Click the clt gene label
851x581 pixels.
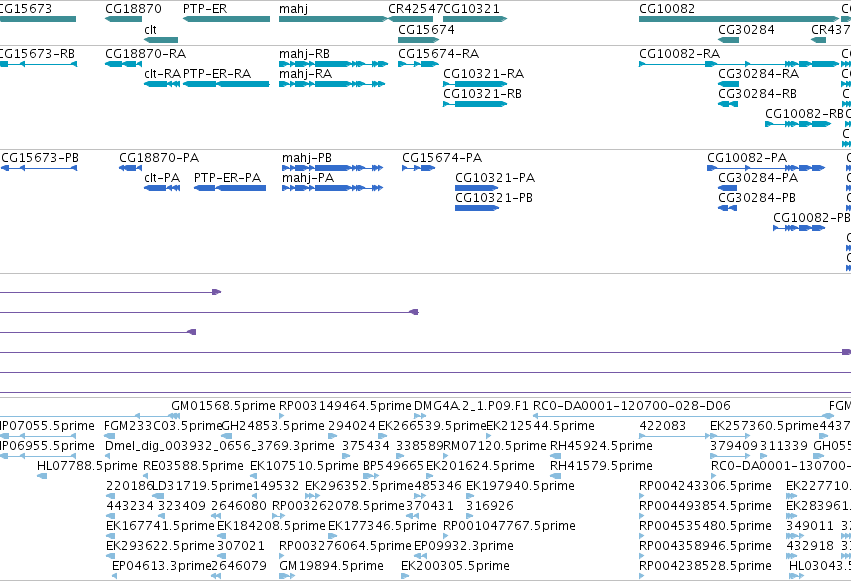[150, 29]
